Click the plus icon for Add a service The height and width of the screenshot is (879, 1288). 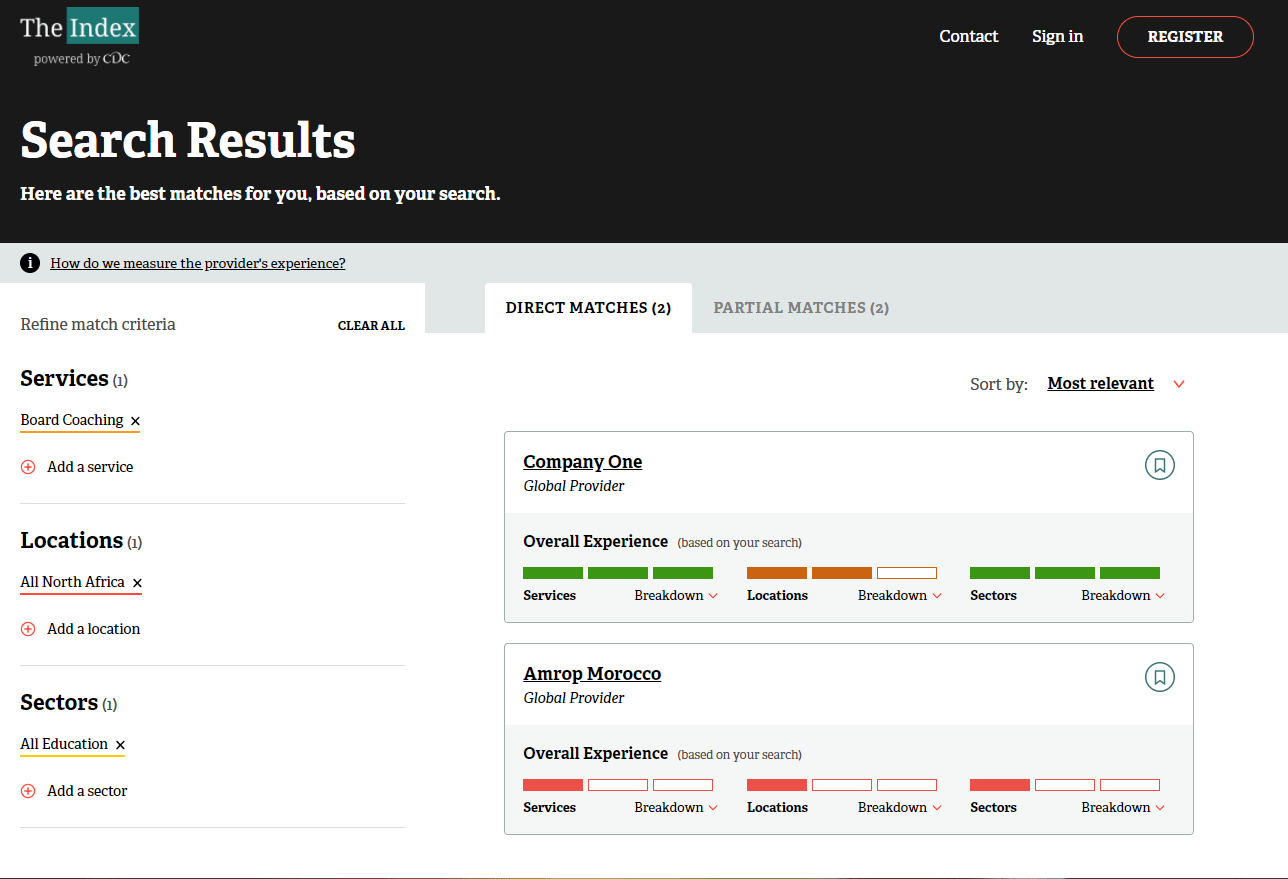coord(28,467)
